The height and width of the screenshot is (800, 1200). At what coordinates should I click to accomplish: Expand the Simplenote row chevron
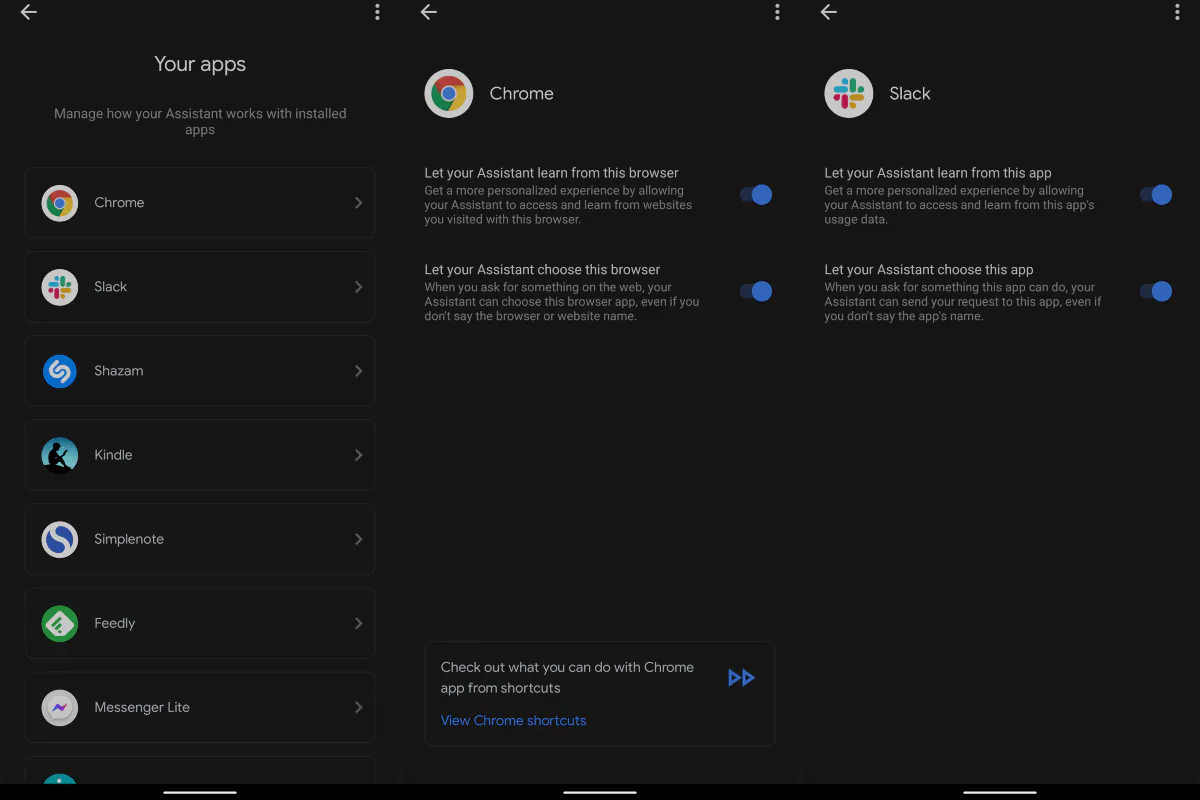click(358, 539)
